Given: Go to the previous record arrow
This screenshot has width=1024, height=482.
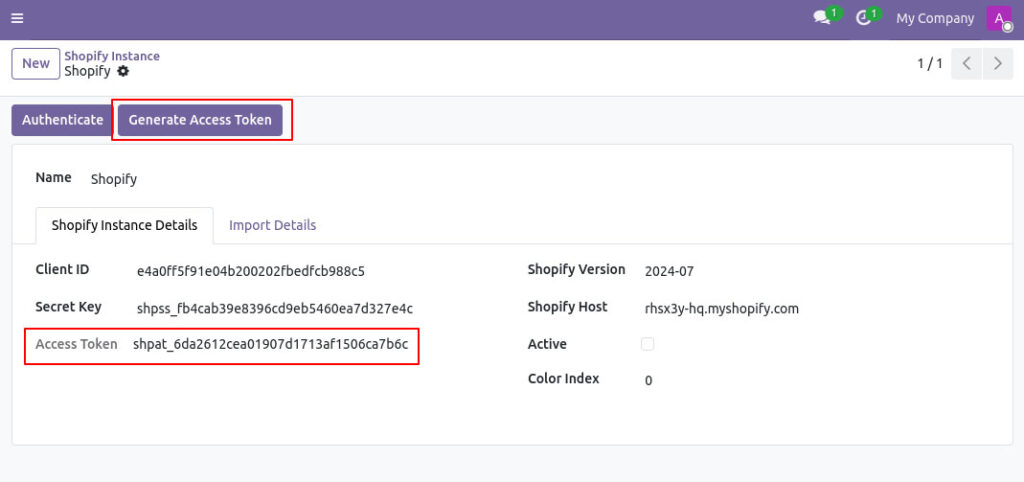Looking at the screenshot, I should tap(966, 64).
